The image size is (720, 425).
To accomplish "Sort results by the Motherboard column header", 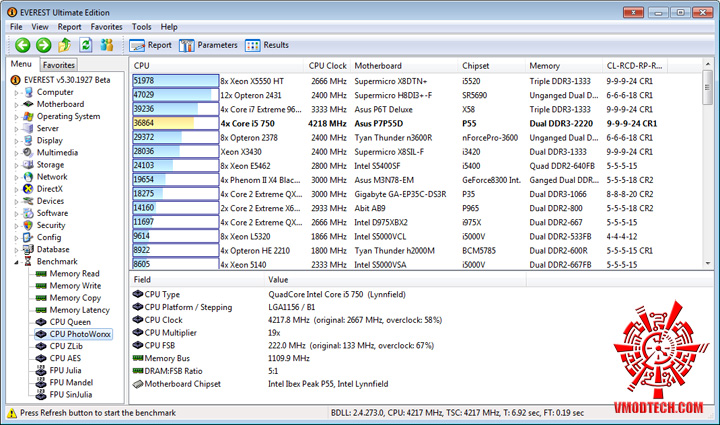I will pos(404,66).
